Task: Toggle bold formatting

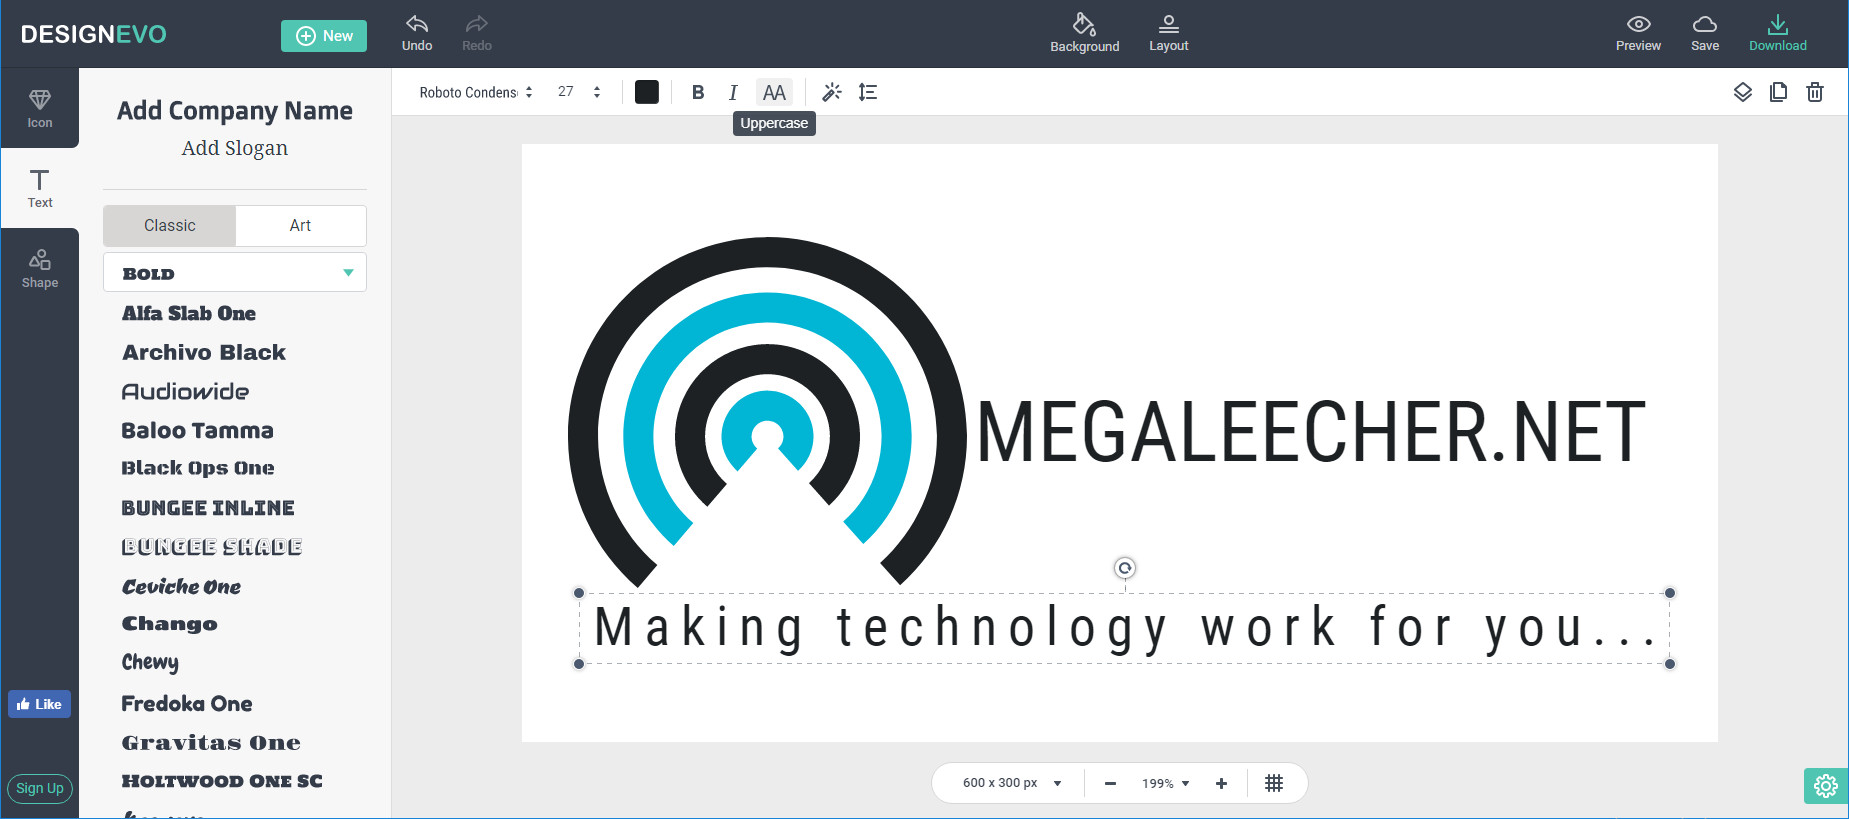Action: pos(698,92)
